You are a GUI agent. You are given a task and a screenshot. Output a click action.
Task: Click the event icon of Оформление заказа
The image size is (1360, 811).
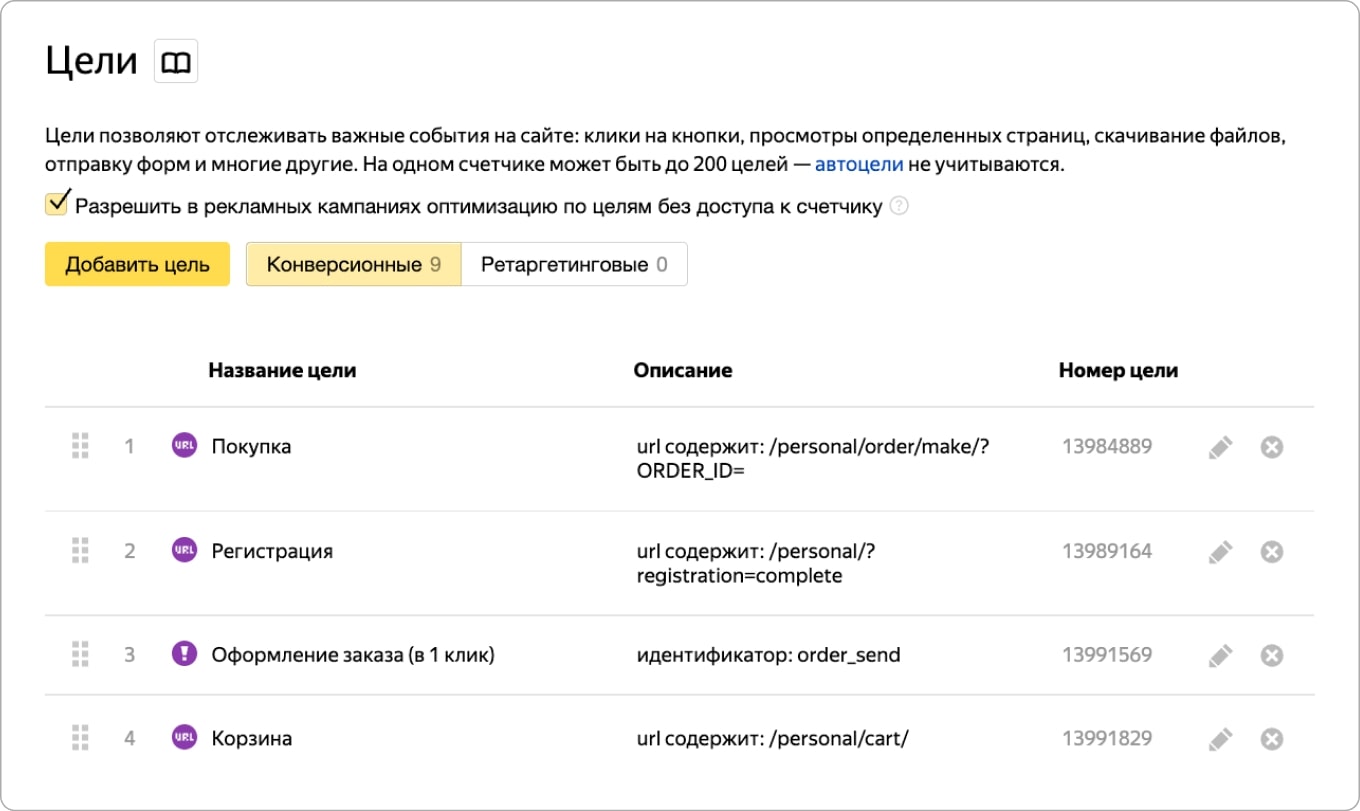point(184,655)
